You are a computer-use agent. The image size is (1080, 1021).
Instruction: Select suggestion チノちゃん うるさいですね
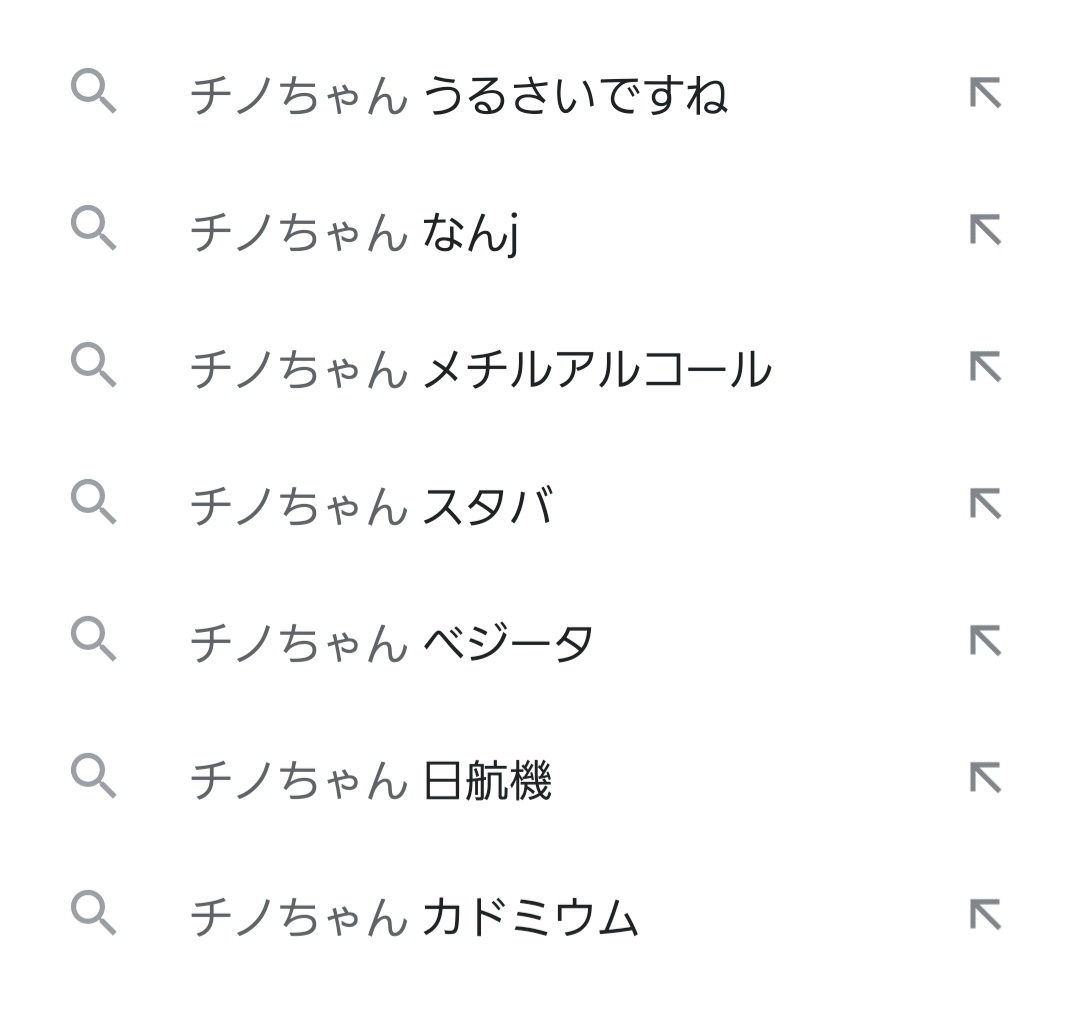pyautogui.click(x=458, y=95)
